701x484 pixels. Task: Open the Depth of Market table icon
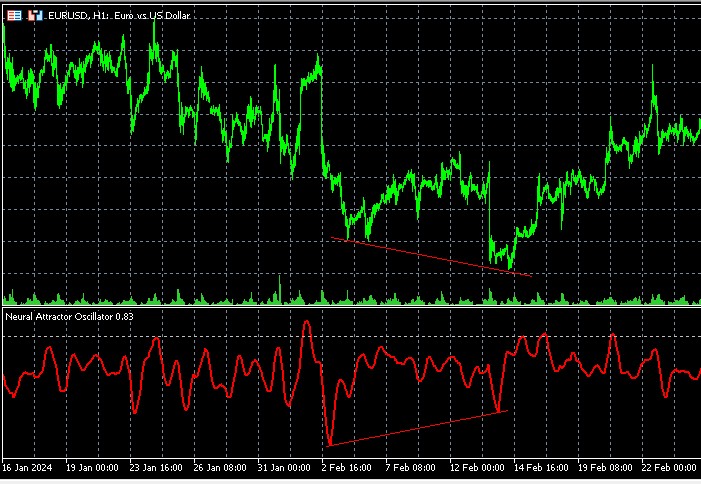14,16
